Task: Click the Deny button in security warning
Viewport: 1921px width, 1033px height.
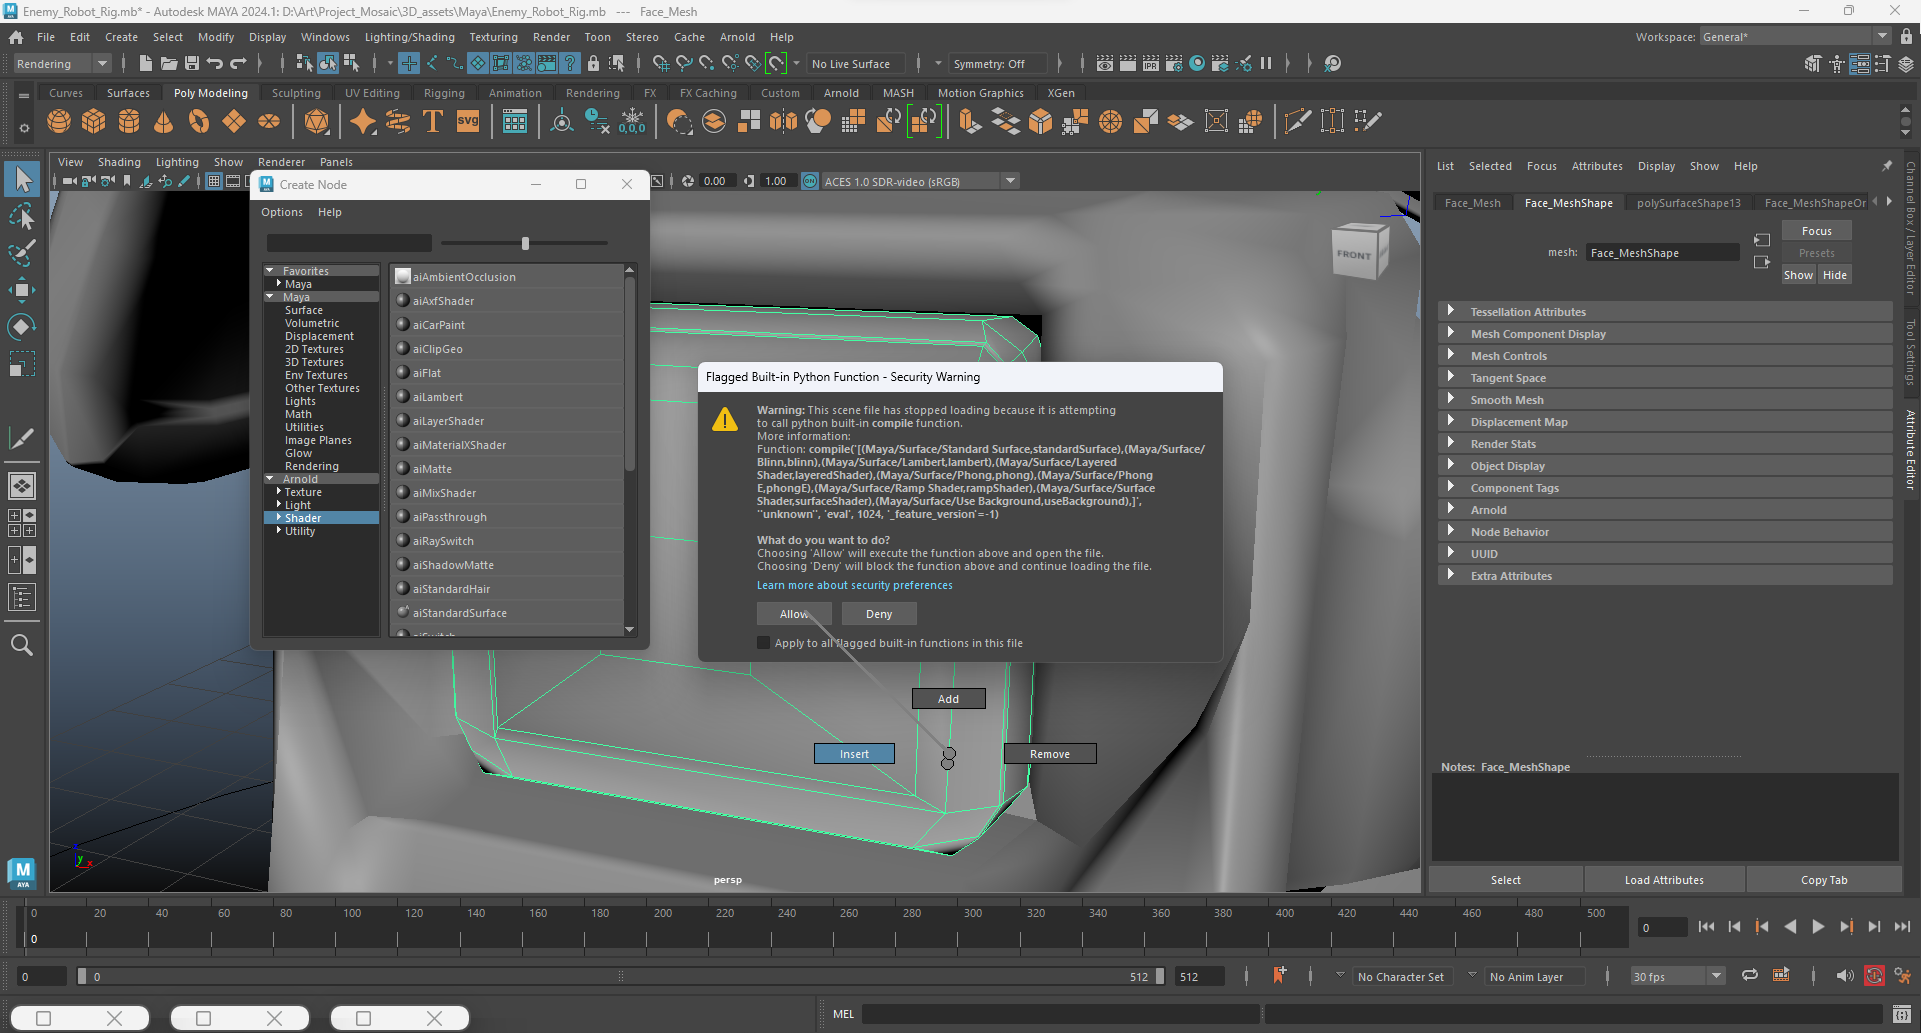Action: pos(878,614)
